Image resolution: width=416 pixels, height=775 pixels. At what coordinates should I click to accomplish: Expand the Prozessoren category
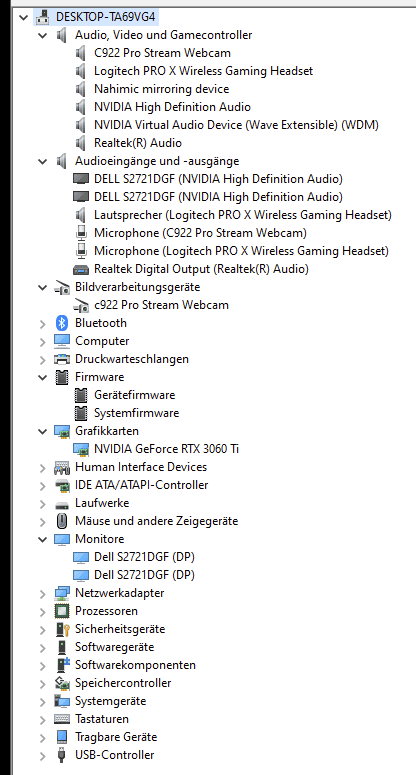coord(42,611)
